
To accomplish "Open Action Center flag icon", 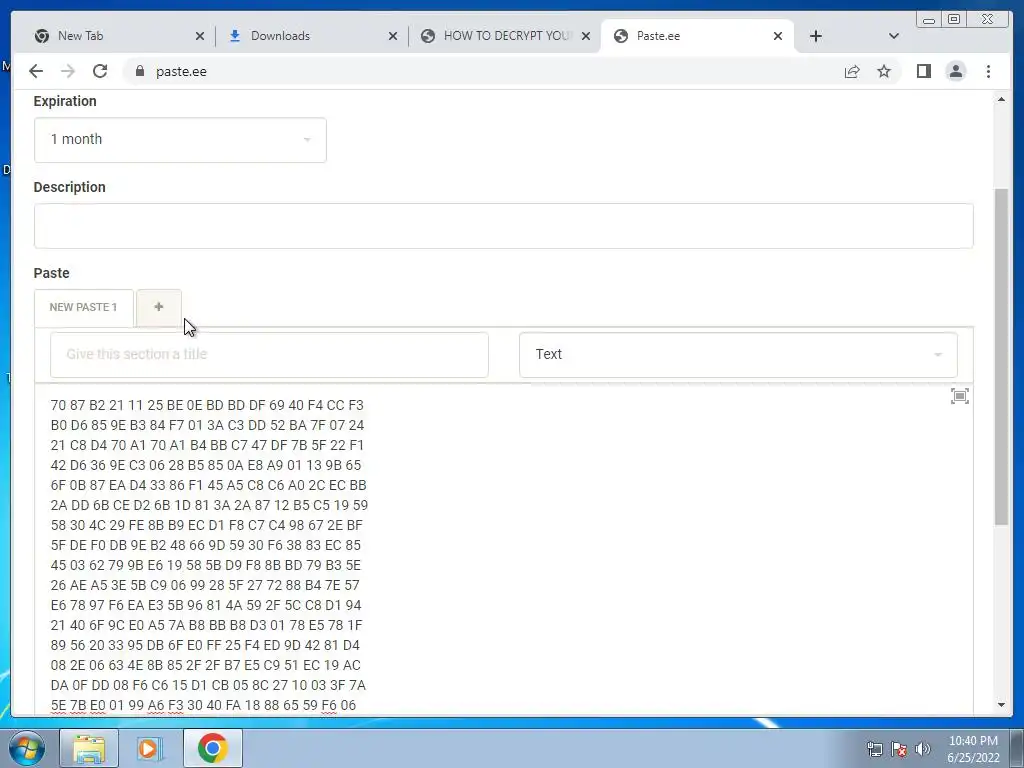I will tap(899, 749).
